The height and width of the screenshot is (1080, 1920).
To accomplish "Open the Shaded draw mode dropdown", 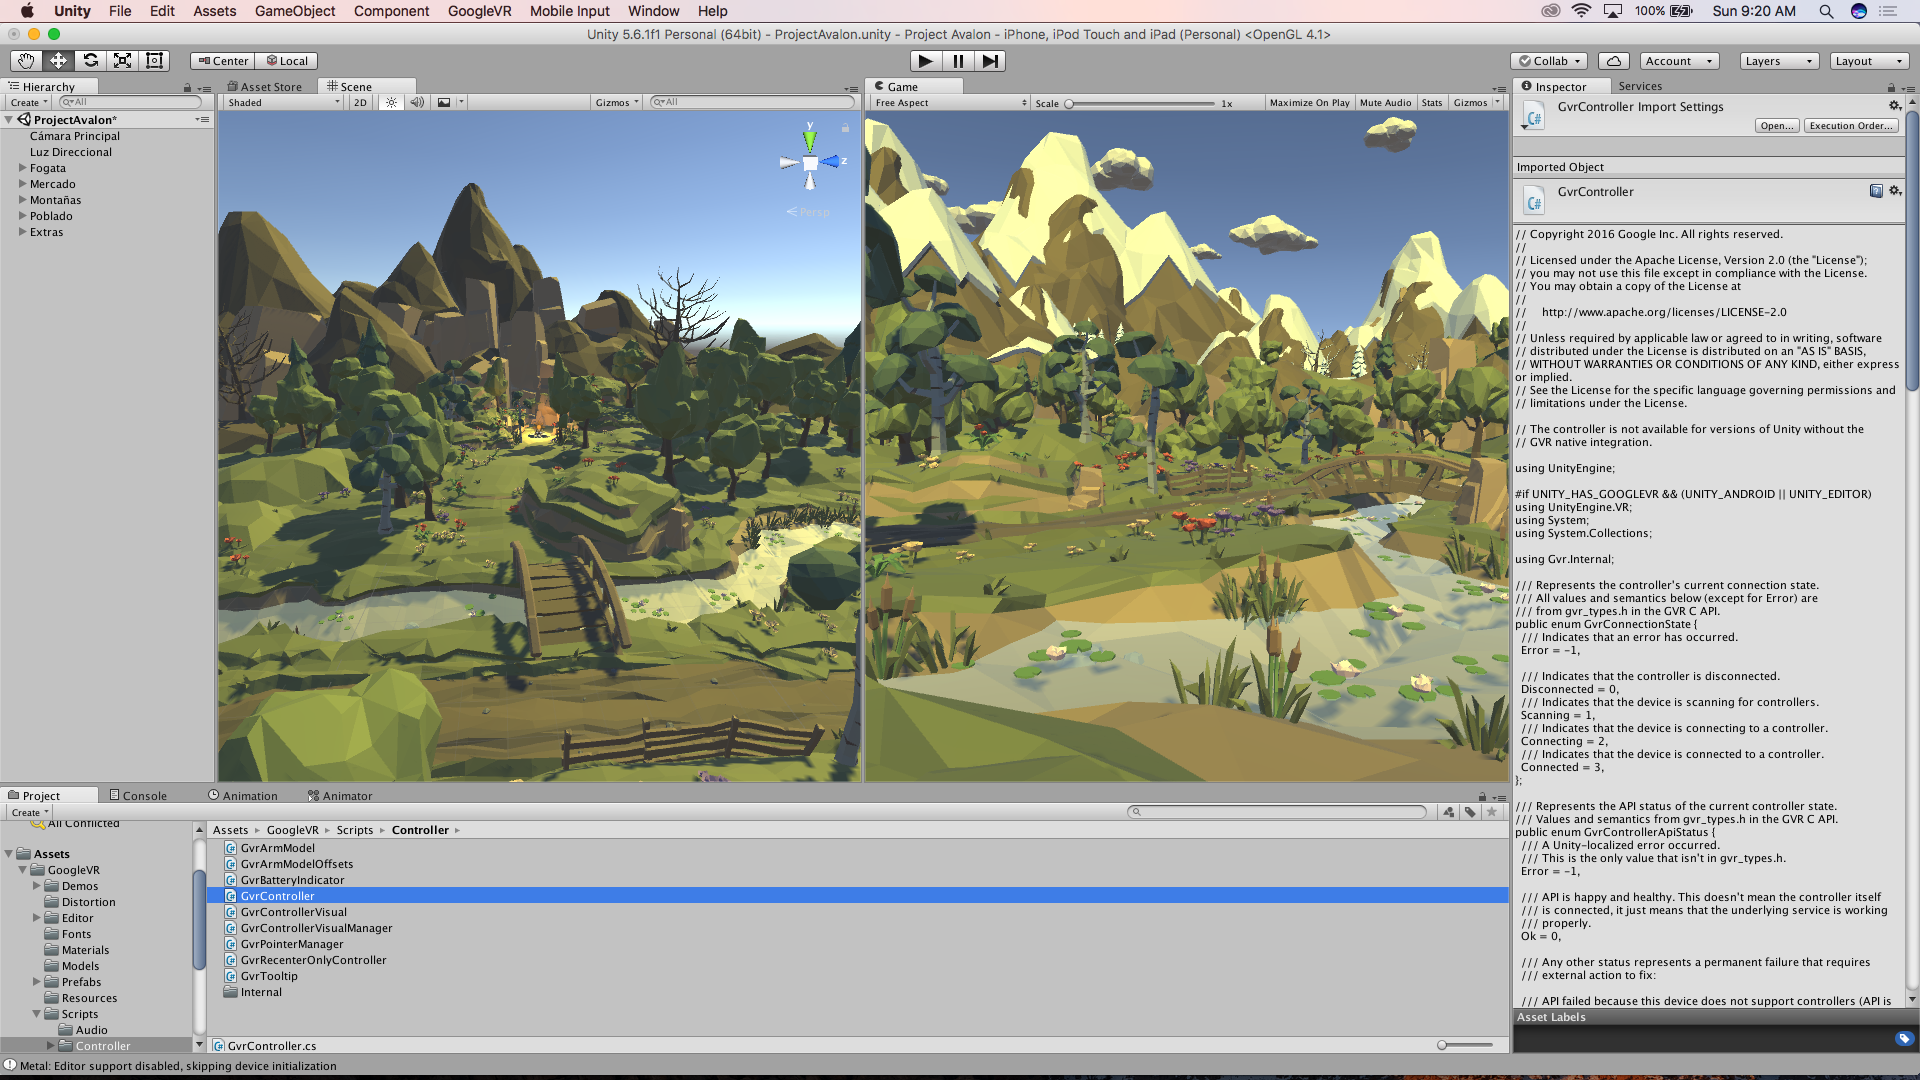I will [282, 103].
